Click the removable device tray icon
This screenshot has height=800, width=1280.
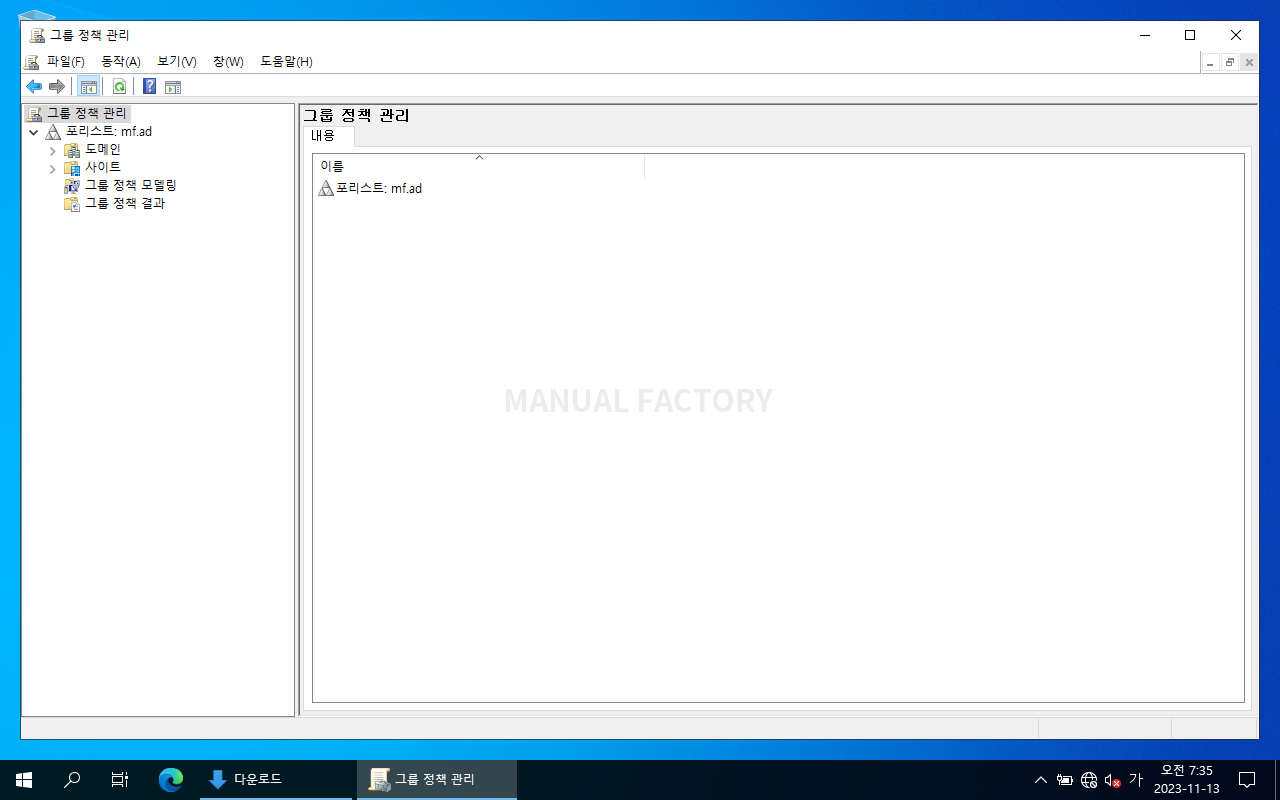[1065, 780]
